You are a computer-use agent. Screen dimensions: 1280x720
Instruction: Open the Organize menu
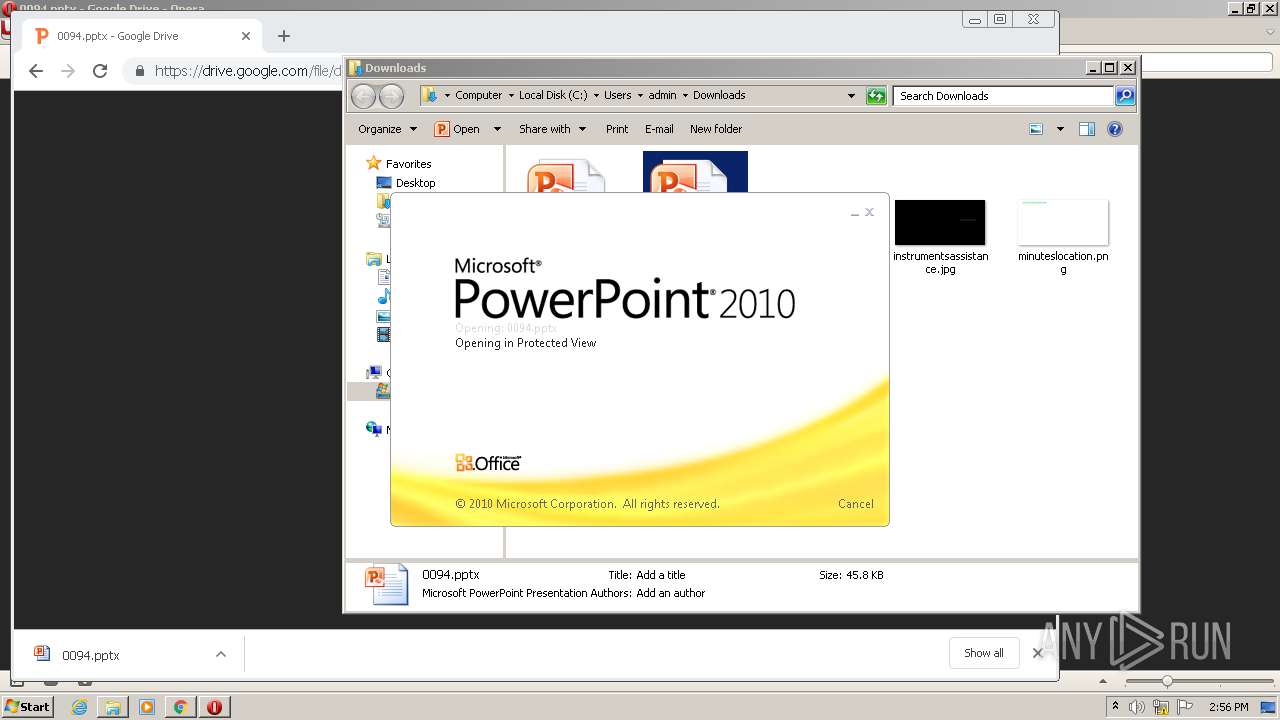tap(387, 129)
